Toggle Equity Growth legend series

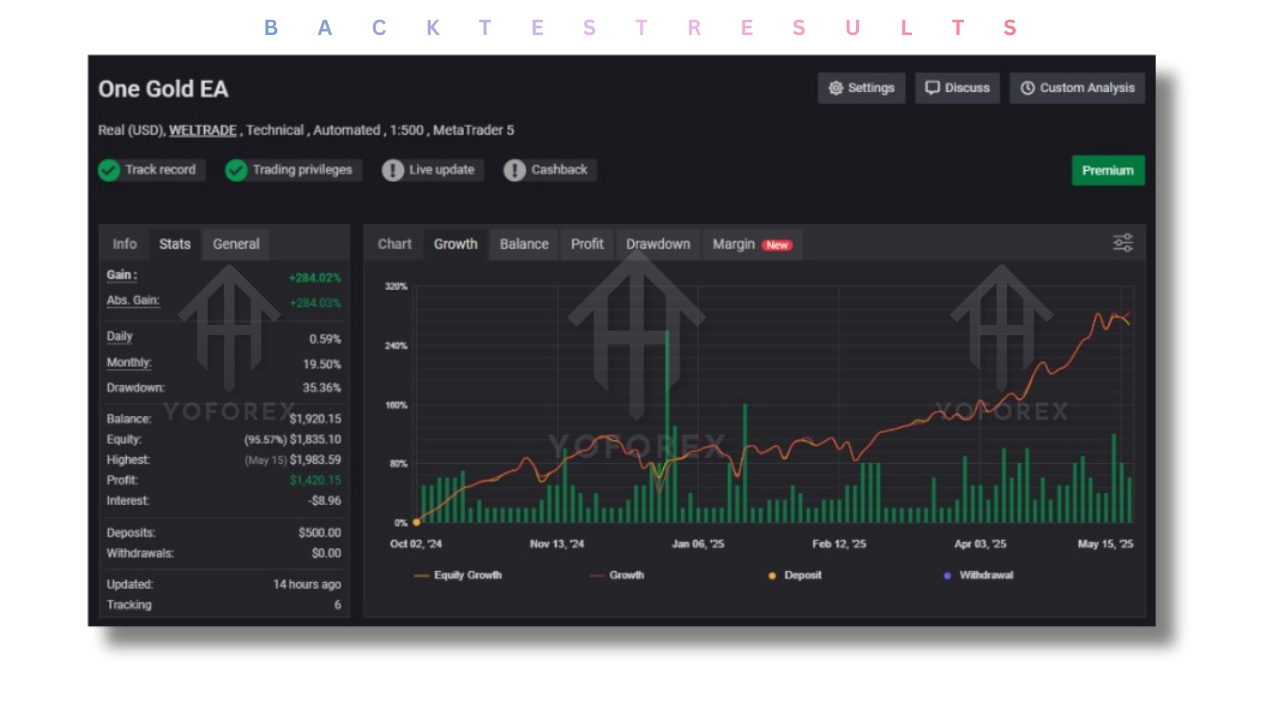tap(458, 575)
